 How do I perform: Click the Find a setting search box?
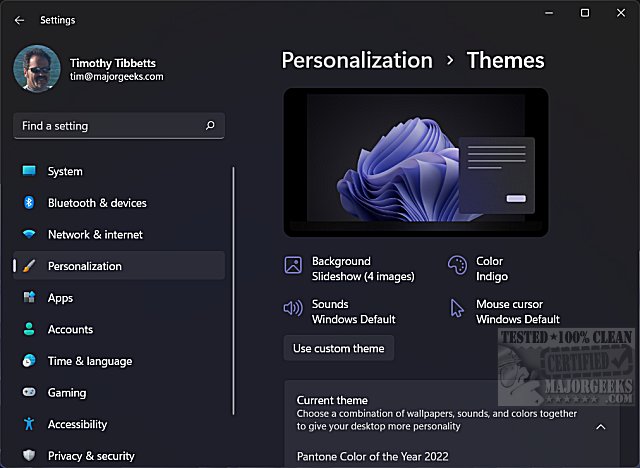pyautogui.click(x=119, y=126)
